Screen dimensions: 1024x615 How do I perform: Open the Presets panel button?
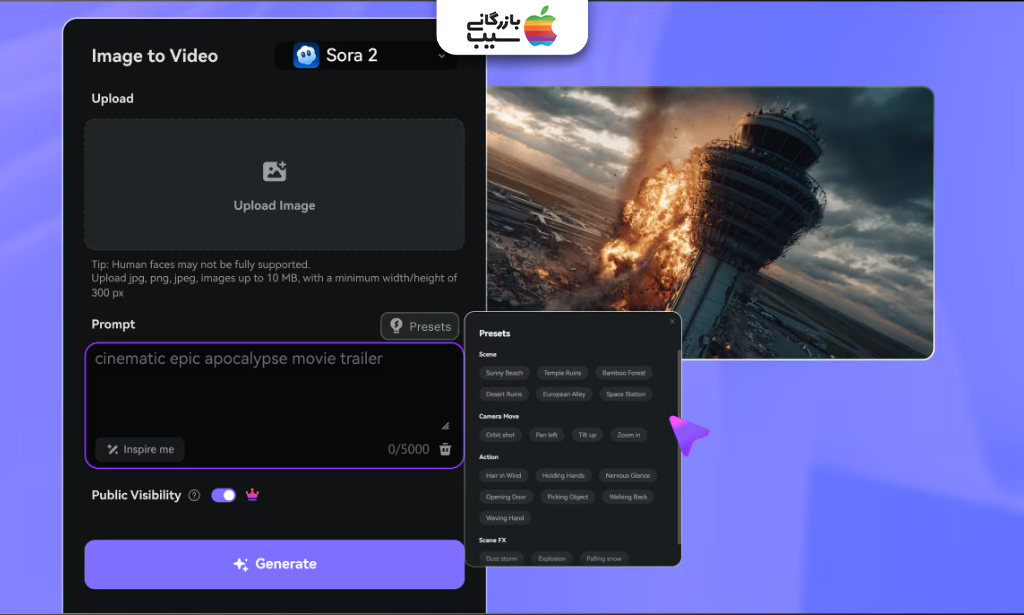420,326
